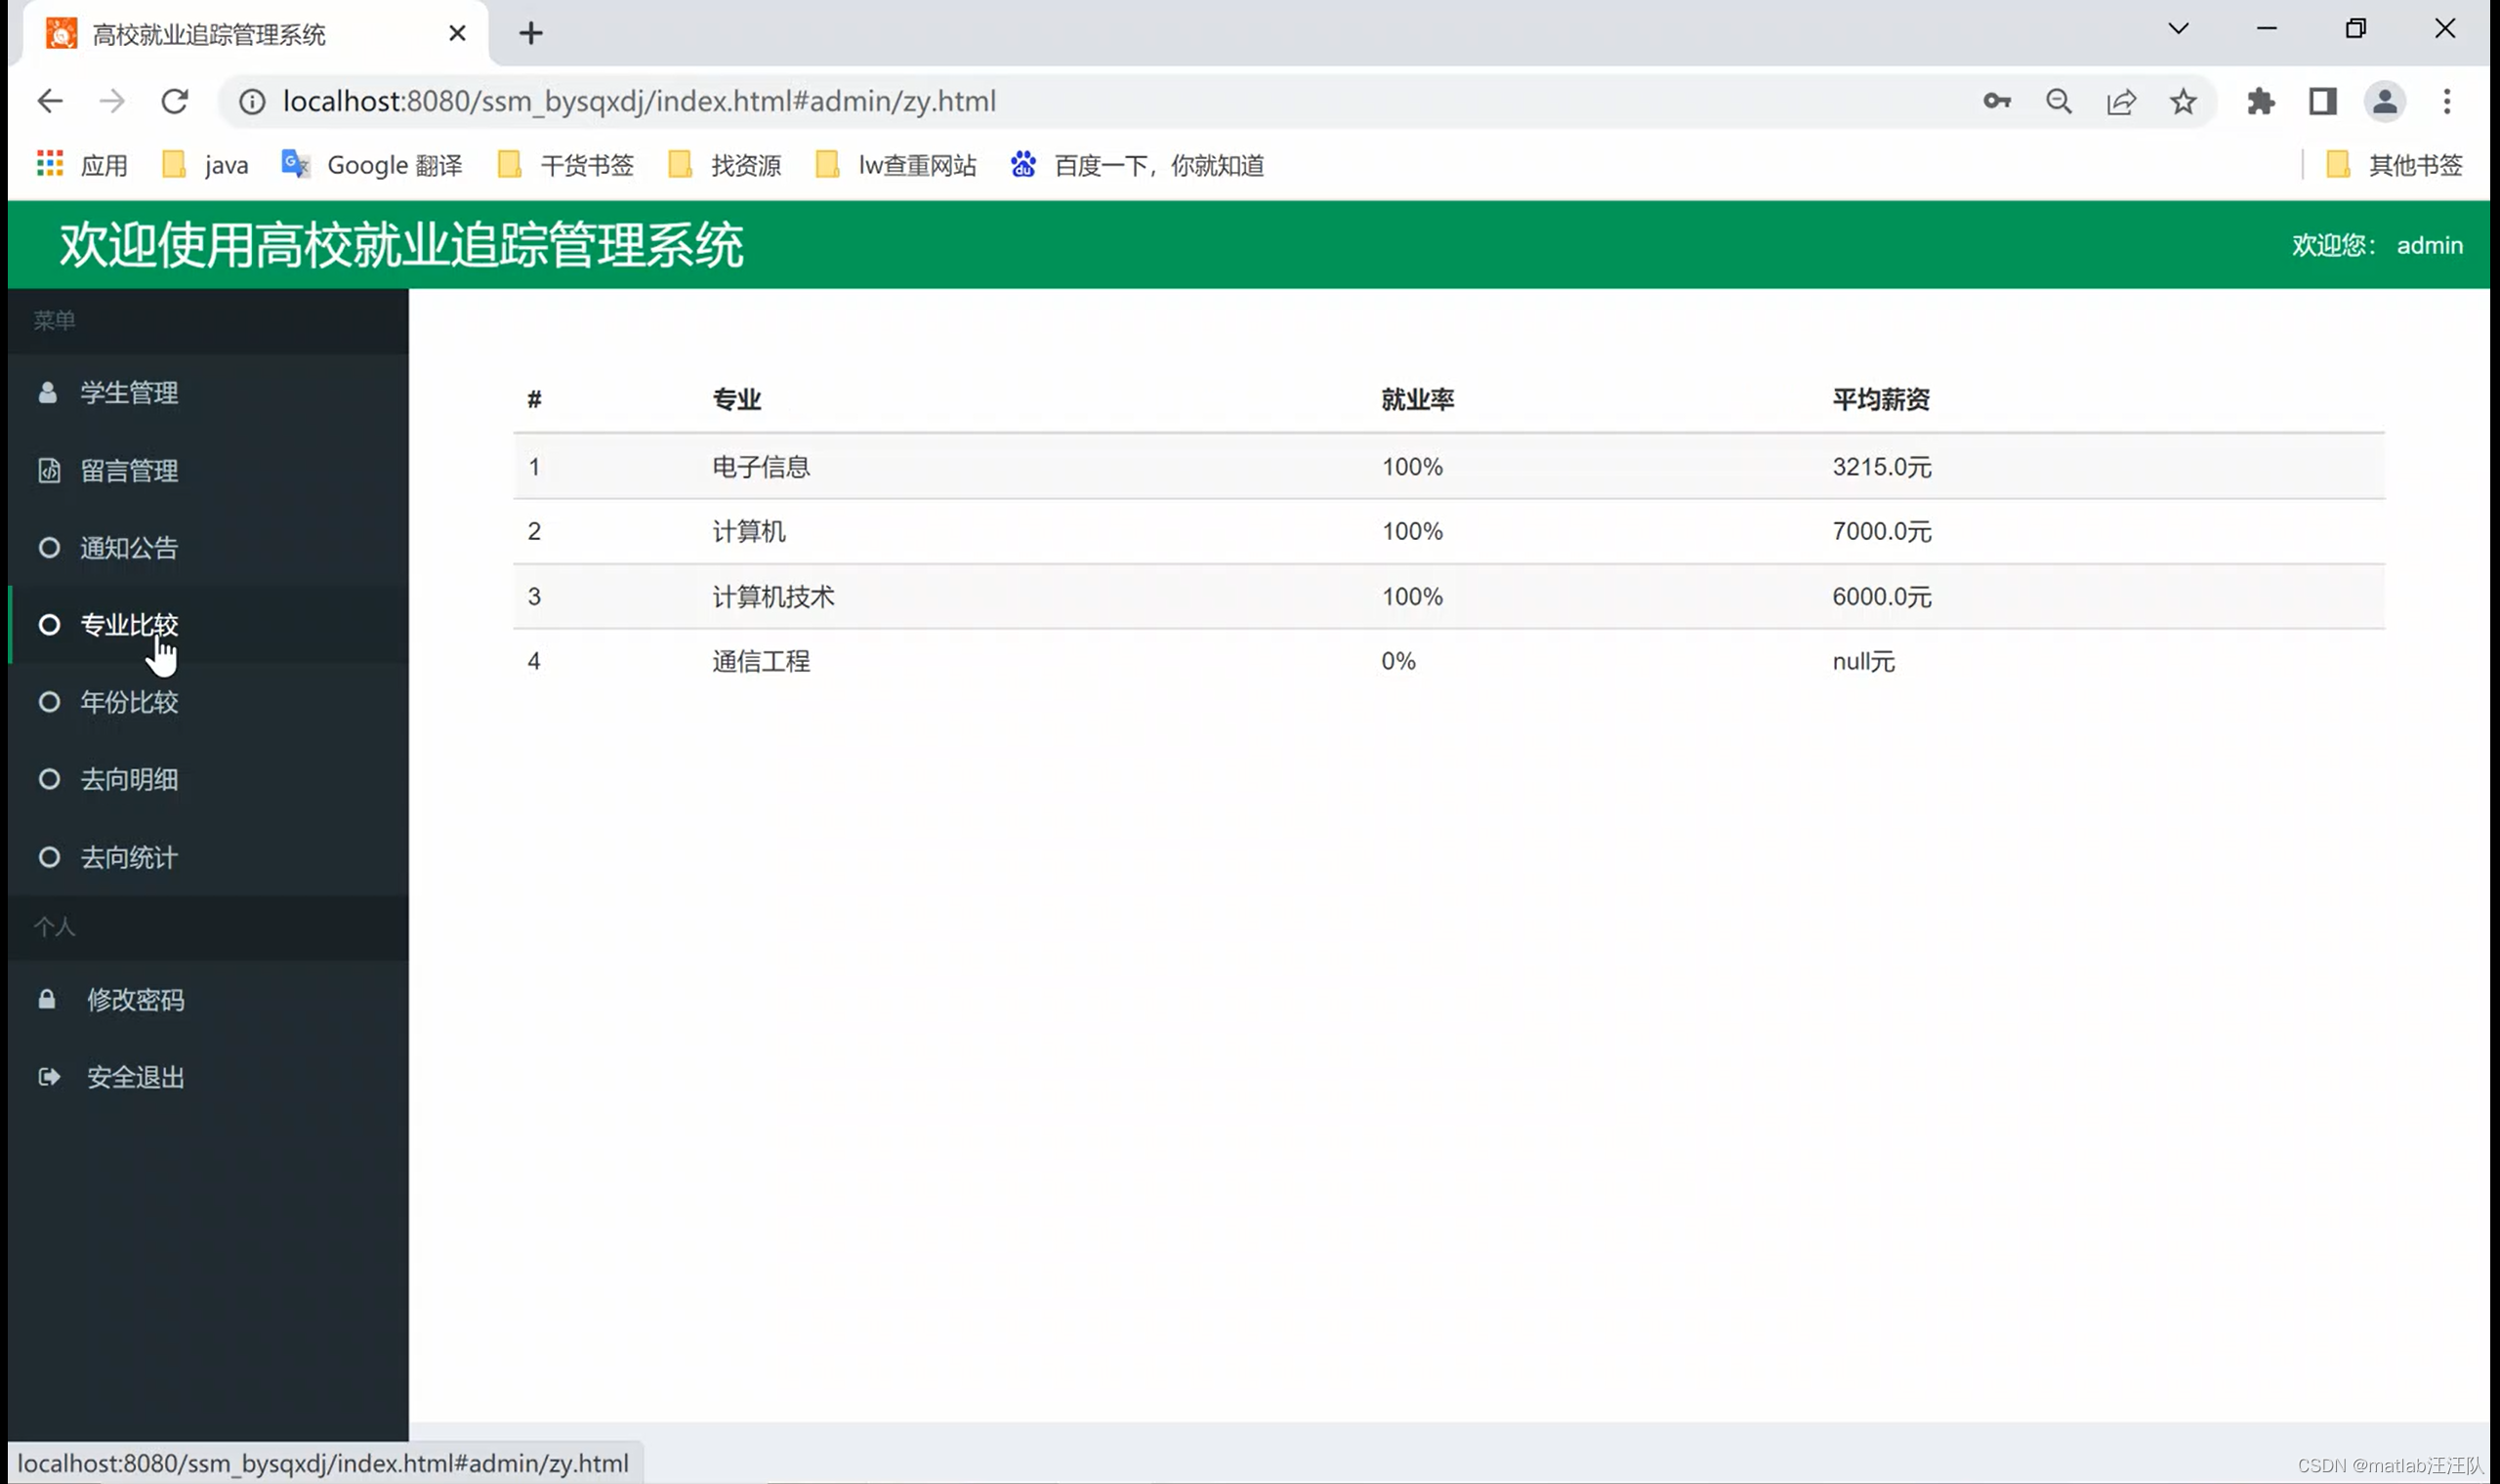
Task: Open the 去向明细 menu entry
Action: pos(129,780)
